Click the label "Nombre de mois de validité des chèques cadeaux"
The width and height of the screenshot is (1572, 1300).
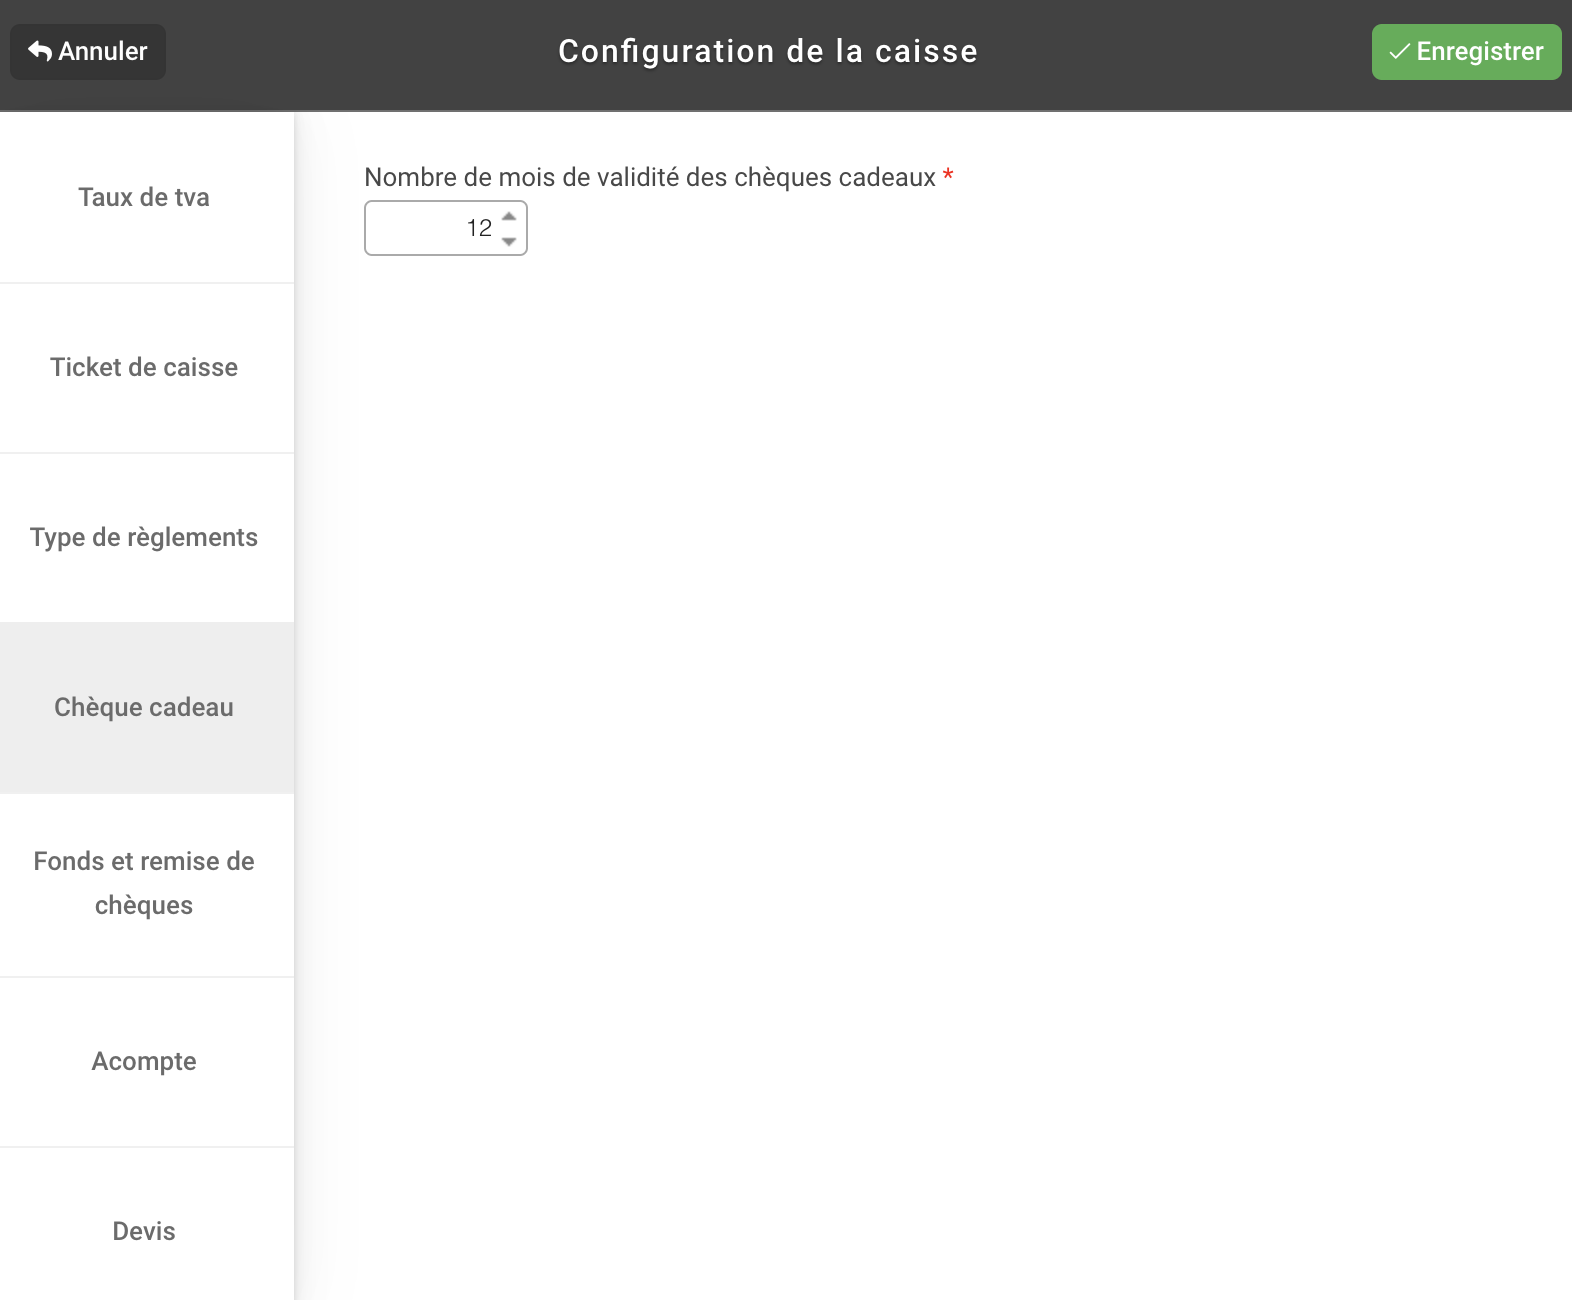[650, 177]
